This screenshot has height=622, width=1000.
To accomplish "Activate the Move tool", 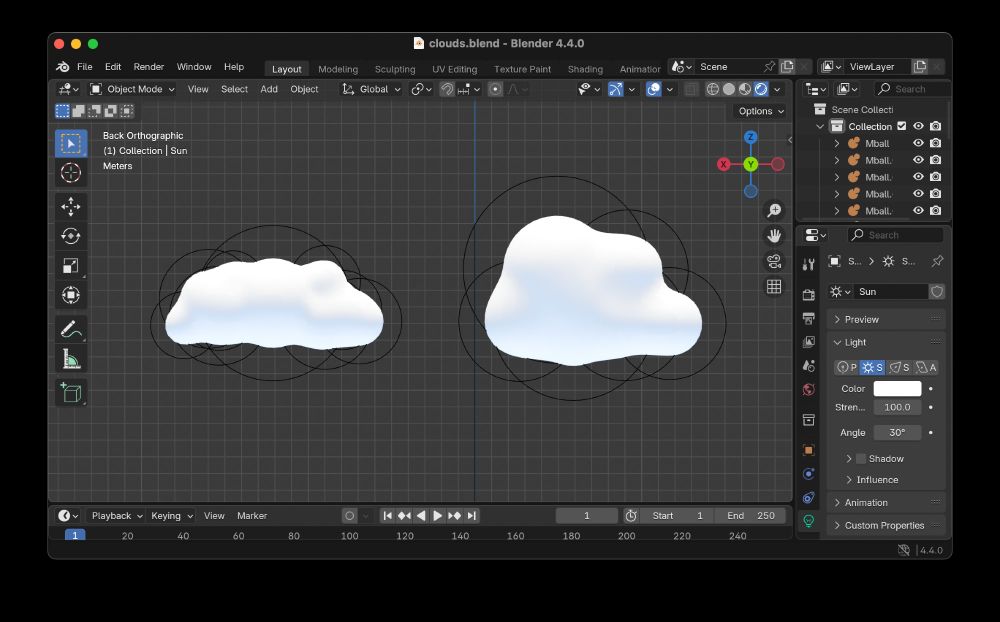I will [x=71, y=206].
